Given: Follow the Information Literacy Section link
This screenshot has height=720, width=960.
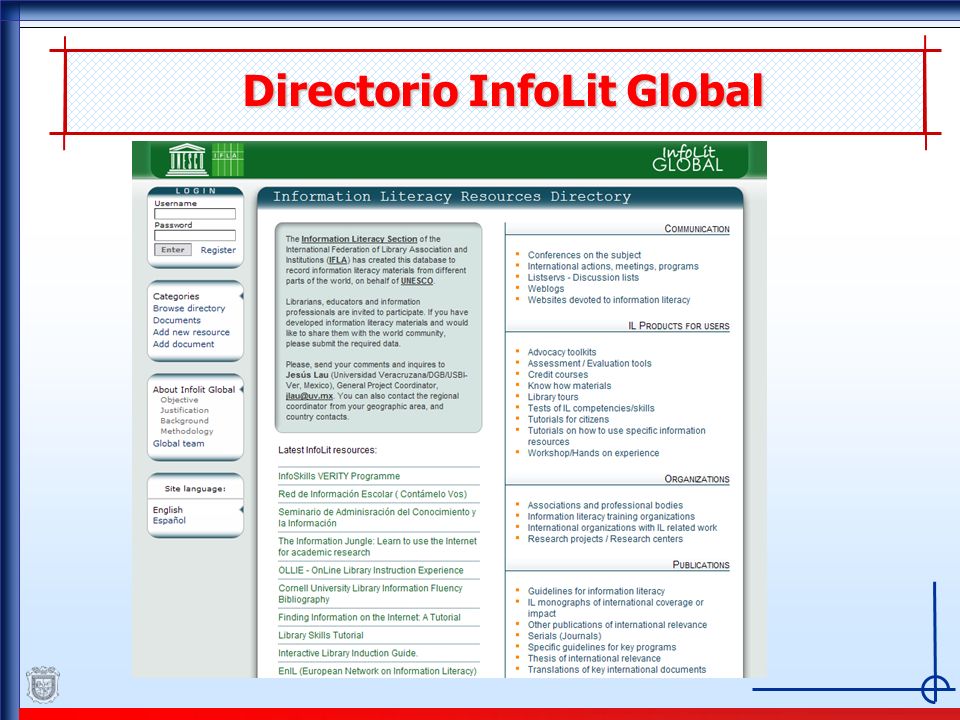Looking at the screenshot, I should [359, 239].
